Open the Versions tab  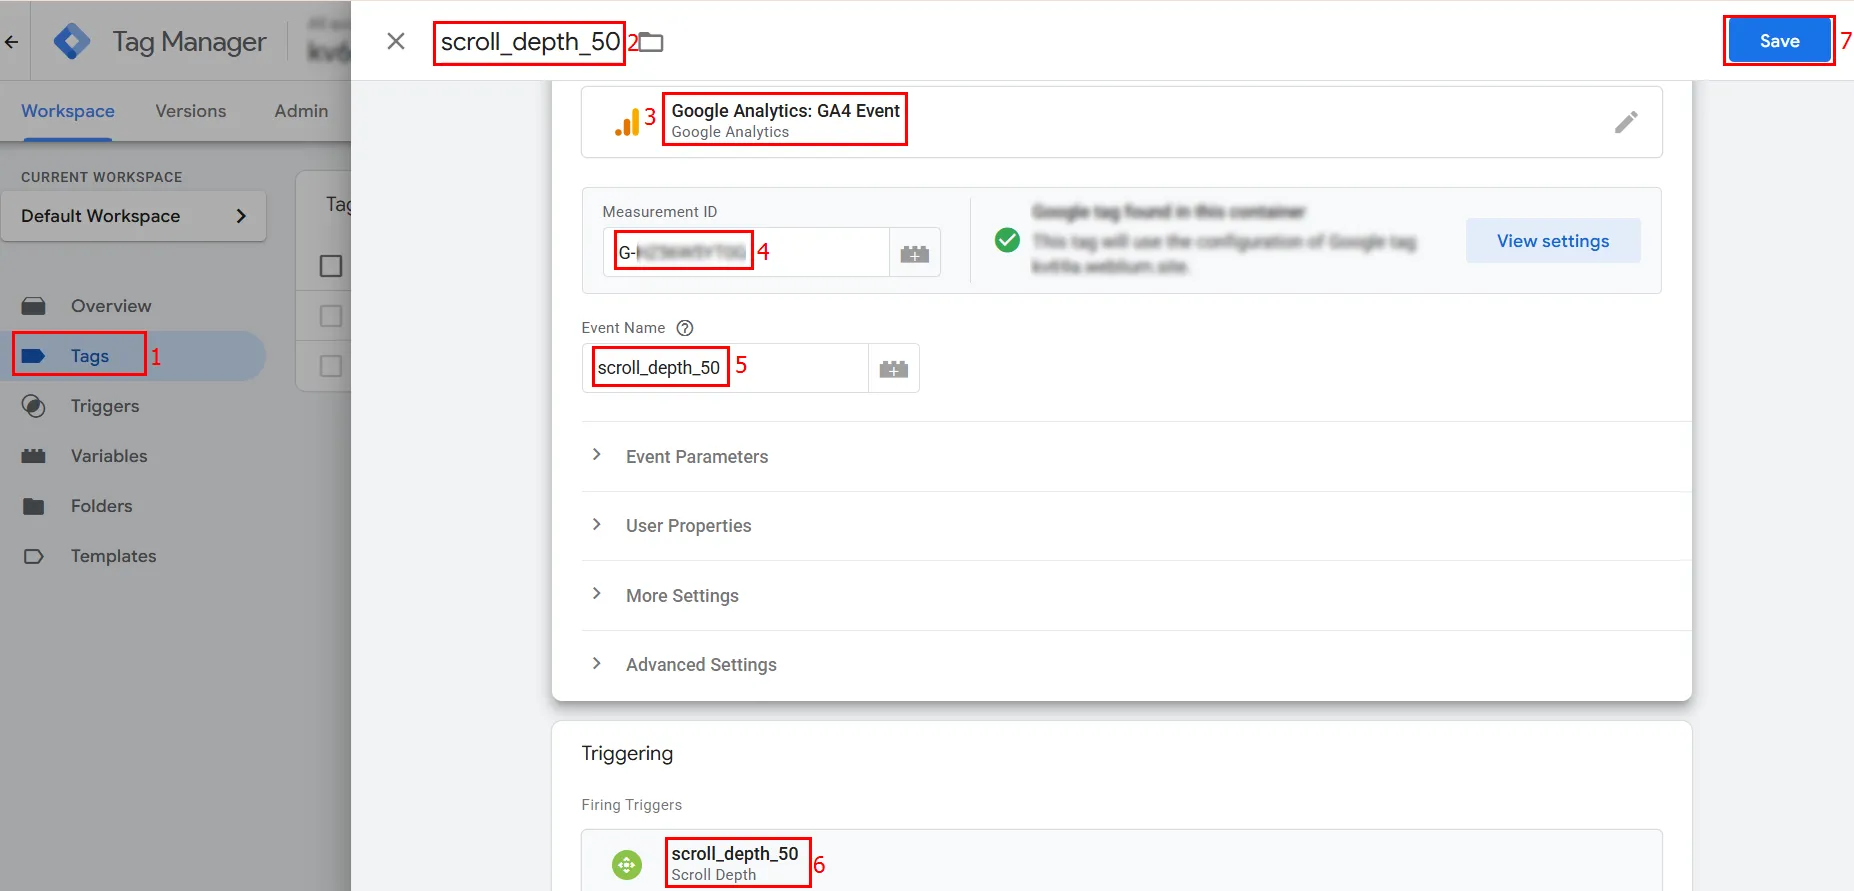(x=190, y=111)
